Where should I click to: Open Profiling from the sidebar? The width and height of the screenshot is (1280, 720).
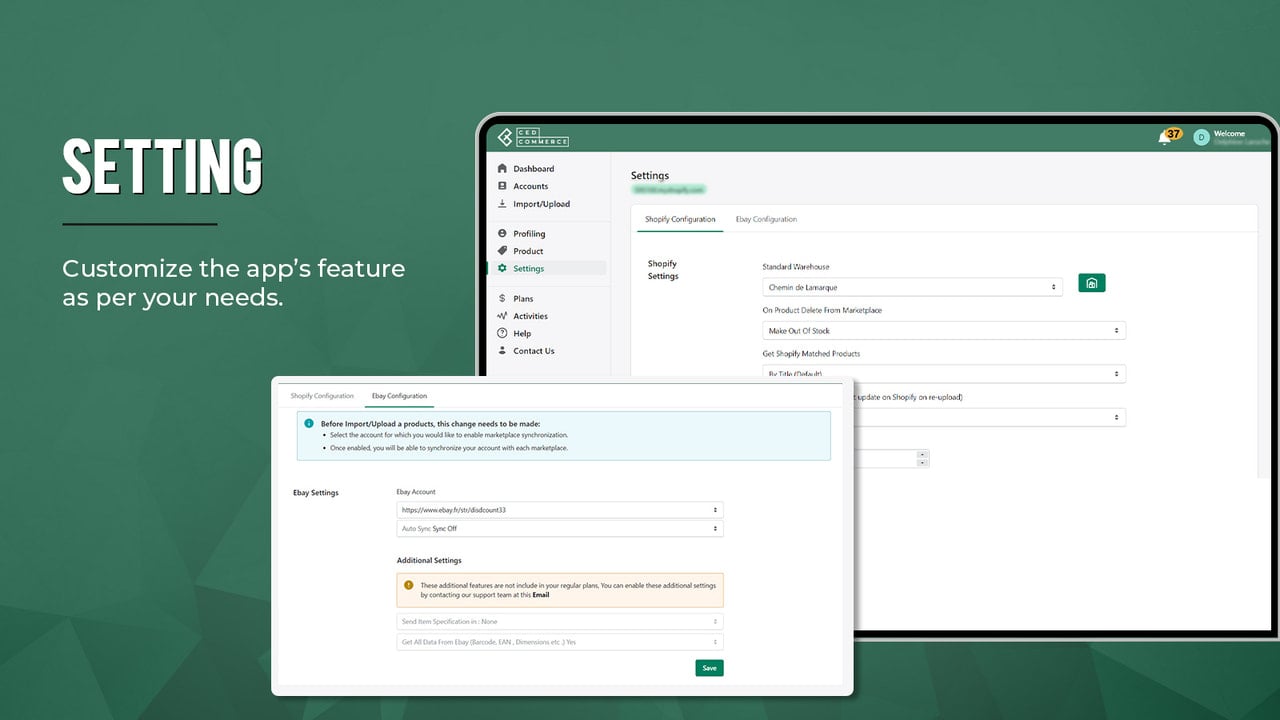529,233
